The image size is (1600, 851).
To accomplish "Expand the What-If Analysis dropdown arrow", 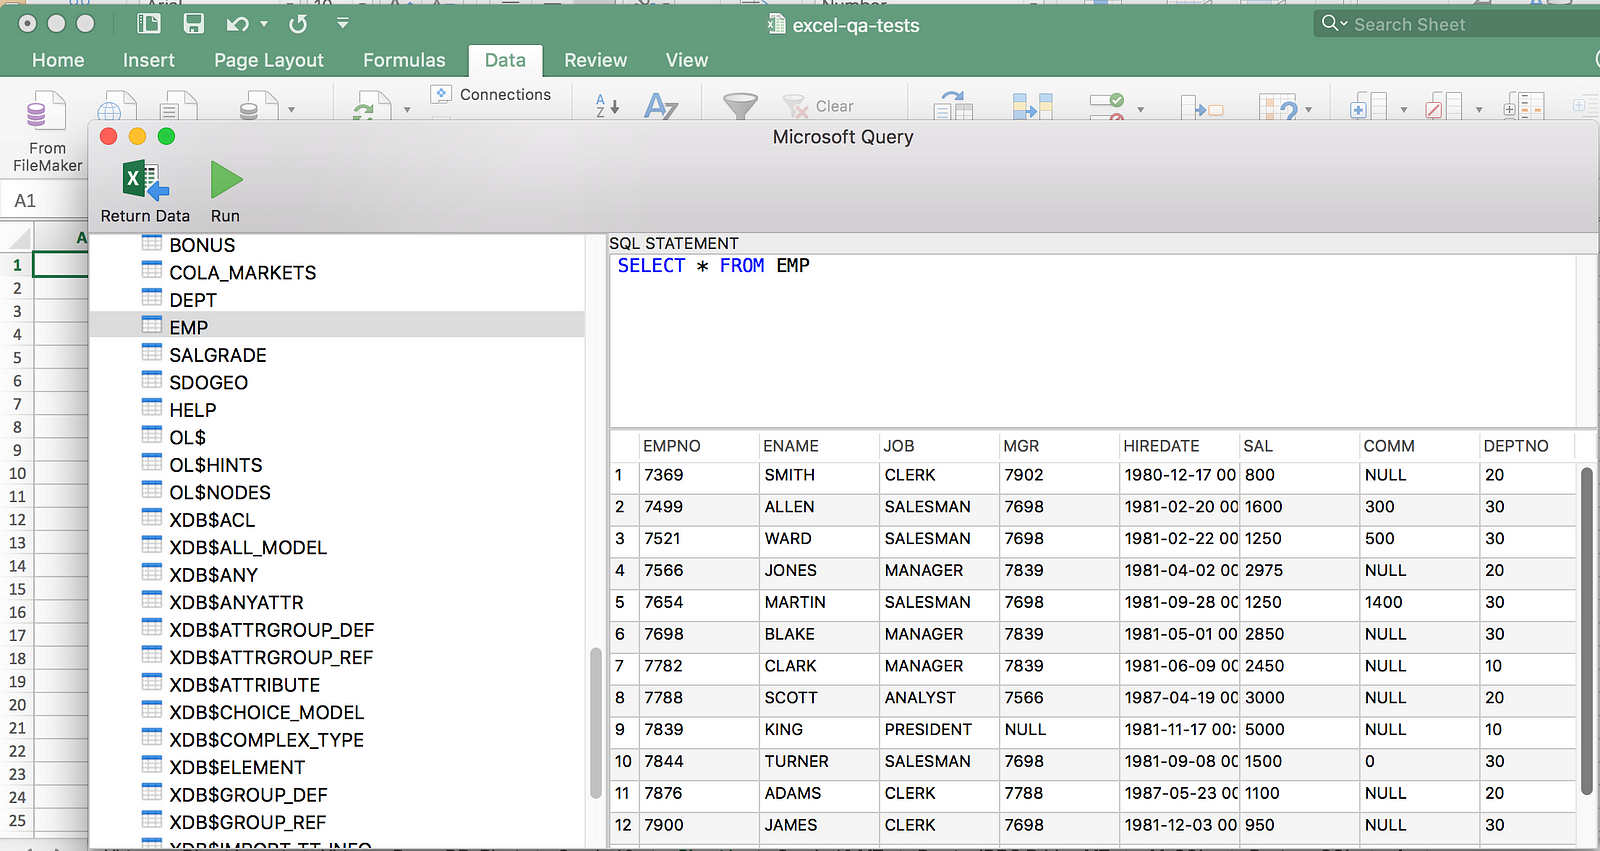I will (1309, 109).
